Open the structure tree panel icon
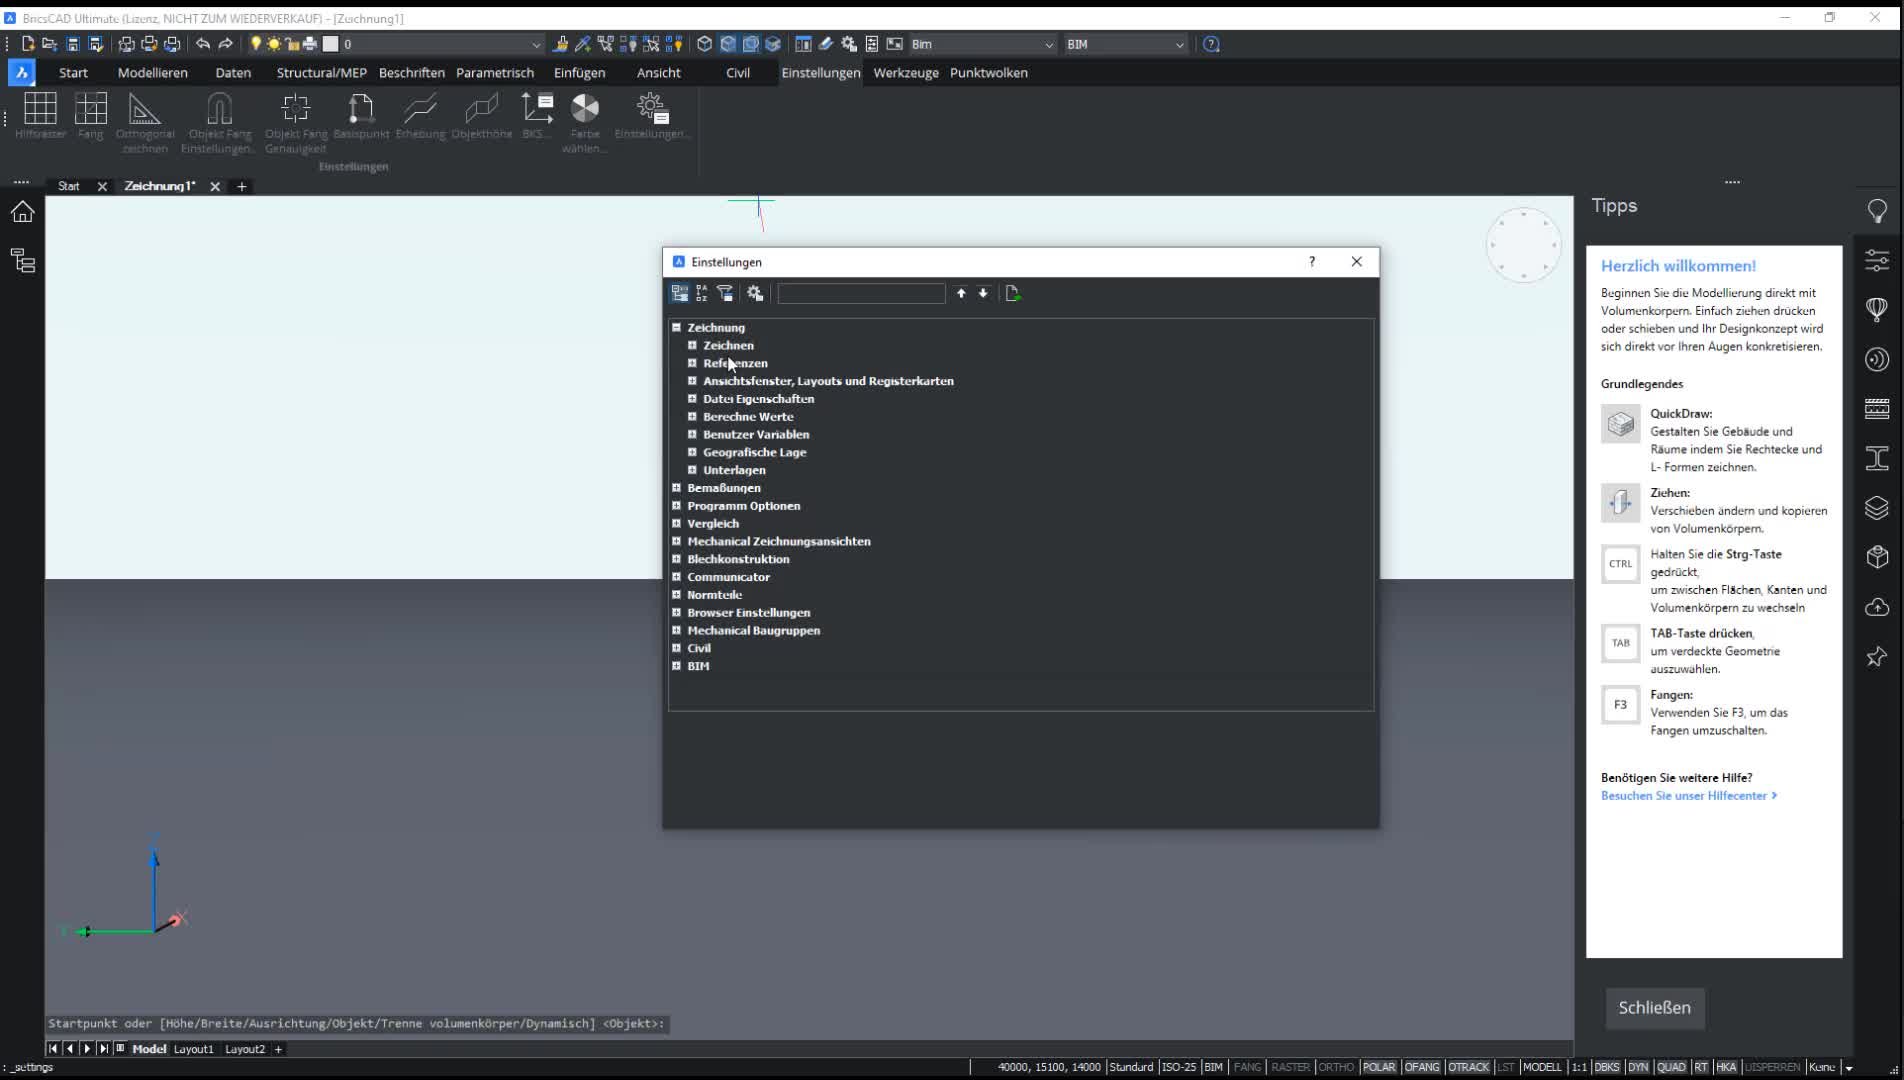The image size is (1904, 1080). point(22,261)
